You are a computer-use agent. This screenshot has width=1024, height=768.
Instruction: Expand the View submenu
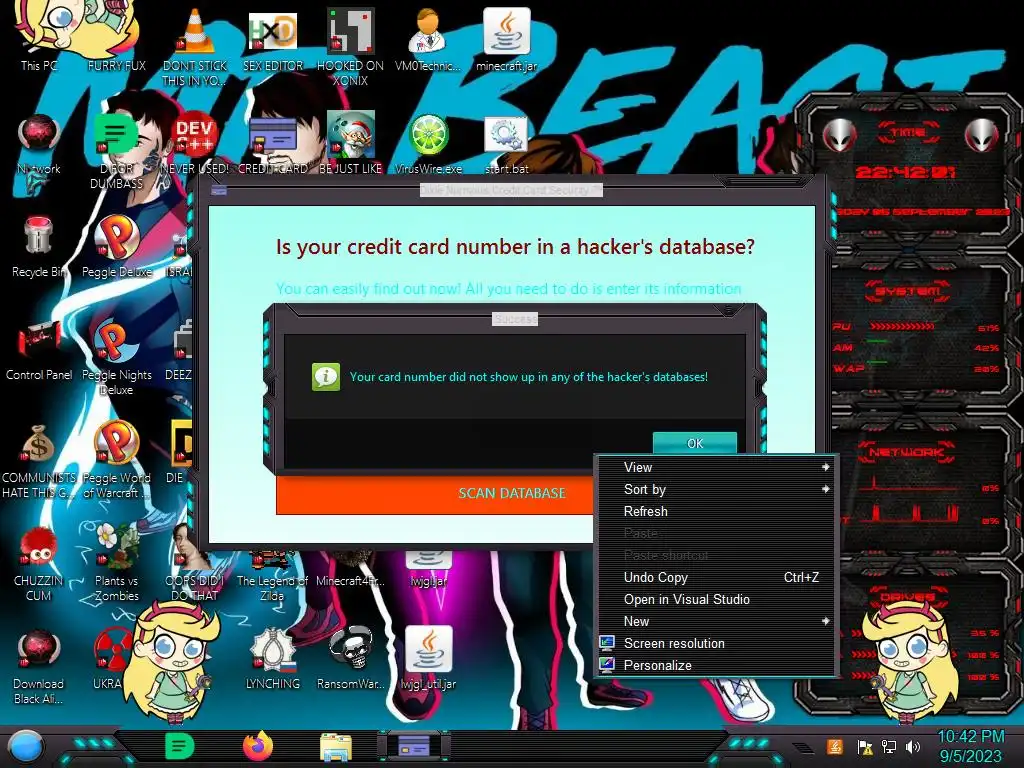716,468
